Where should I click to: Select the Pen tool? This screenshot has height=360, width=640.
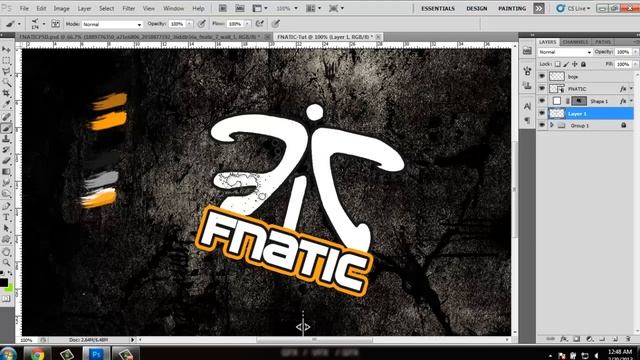click(6, 207)
